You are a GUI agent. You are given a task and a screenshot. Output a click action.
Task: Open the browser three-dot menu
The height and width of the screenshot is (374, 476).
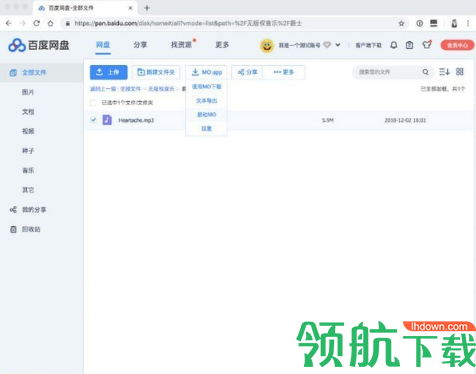[x=468, y=23]
